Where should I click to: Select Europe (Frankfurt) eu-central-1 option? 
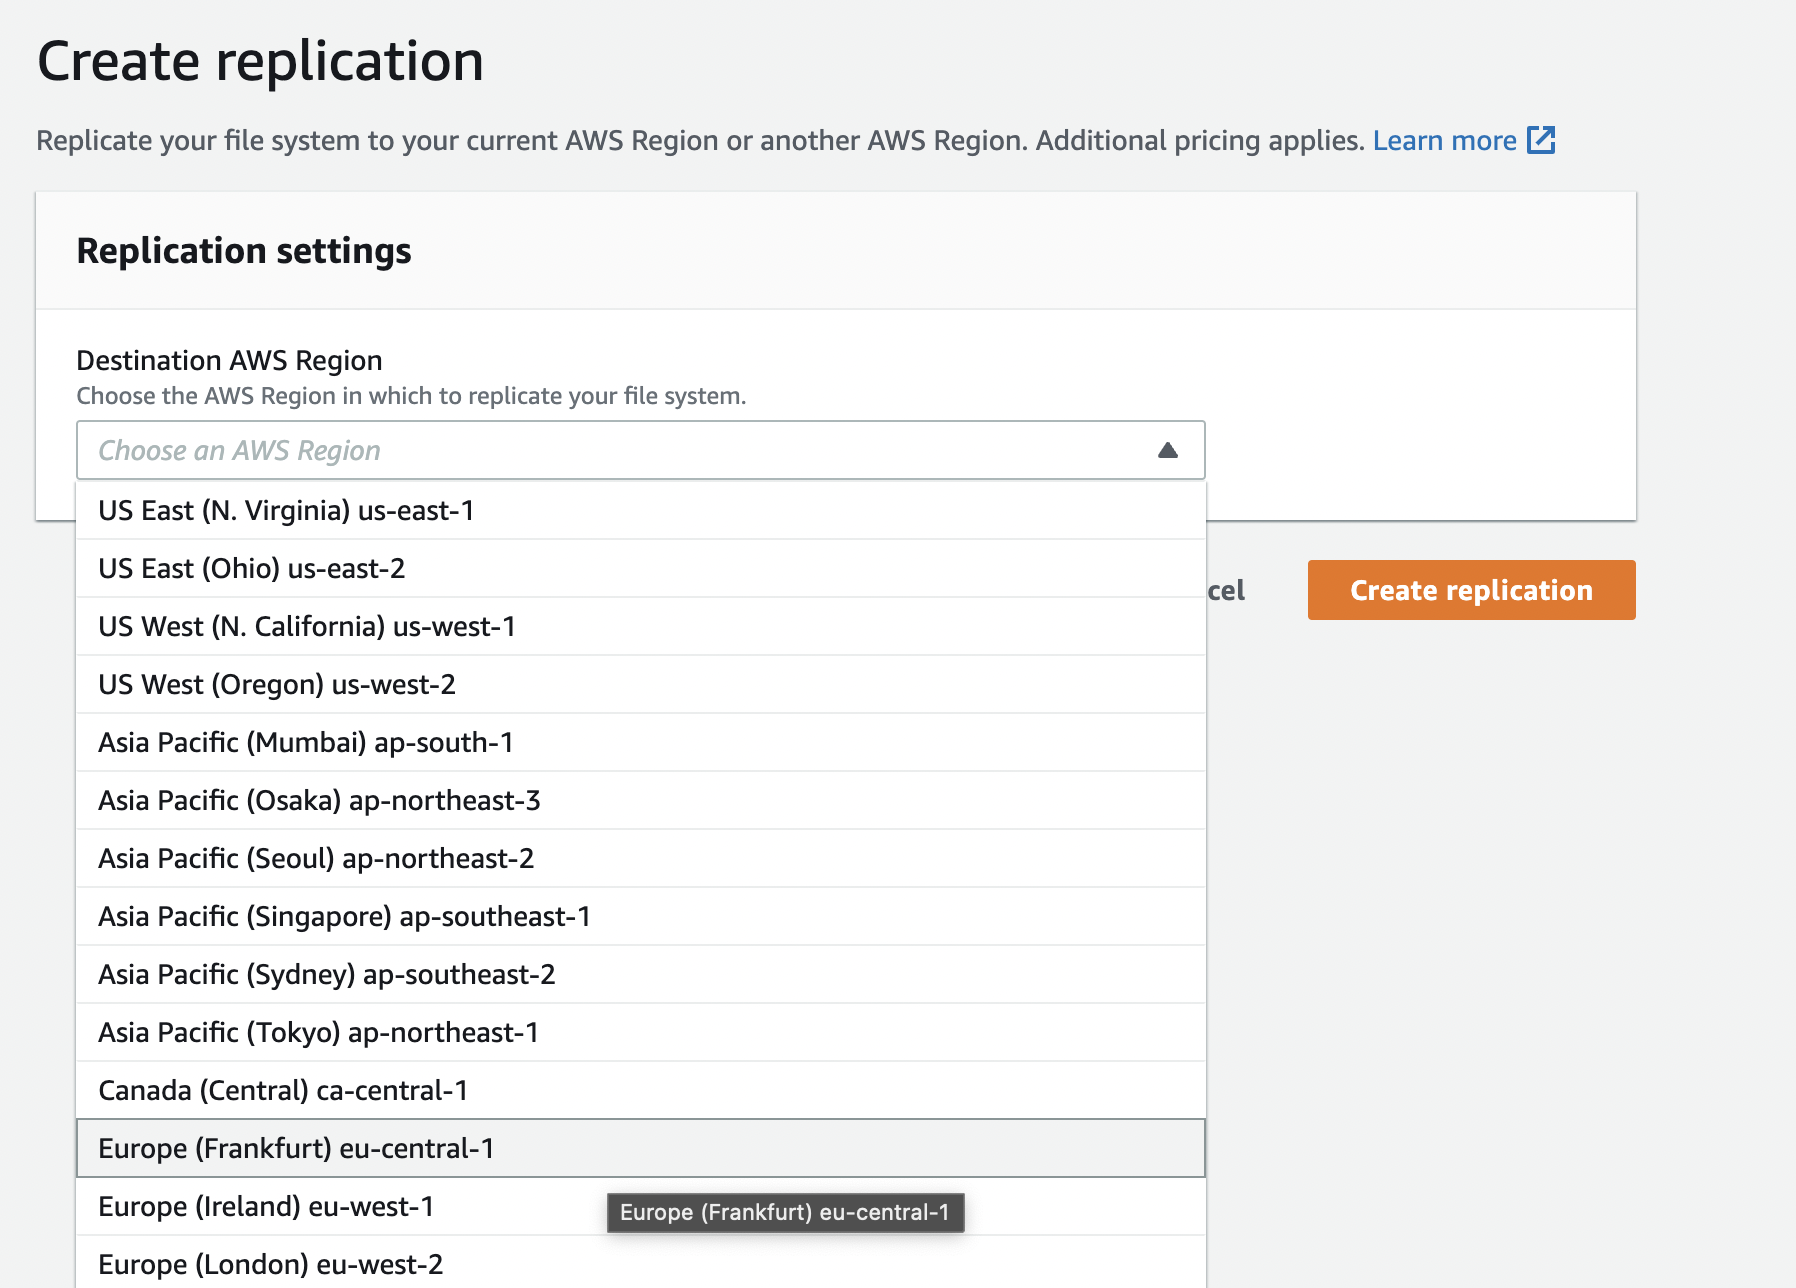coord(641,1148)
